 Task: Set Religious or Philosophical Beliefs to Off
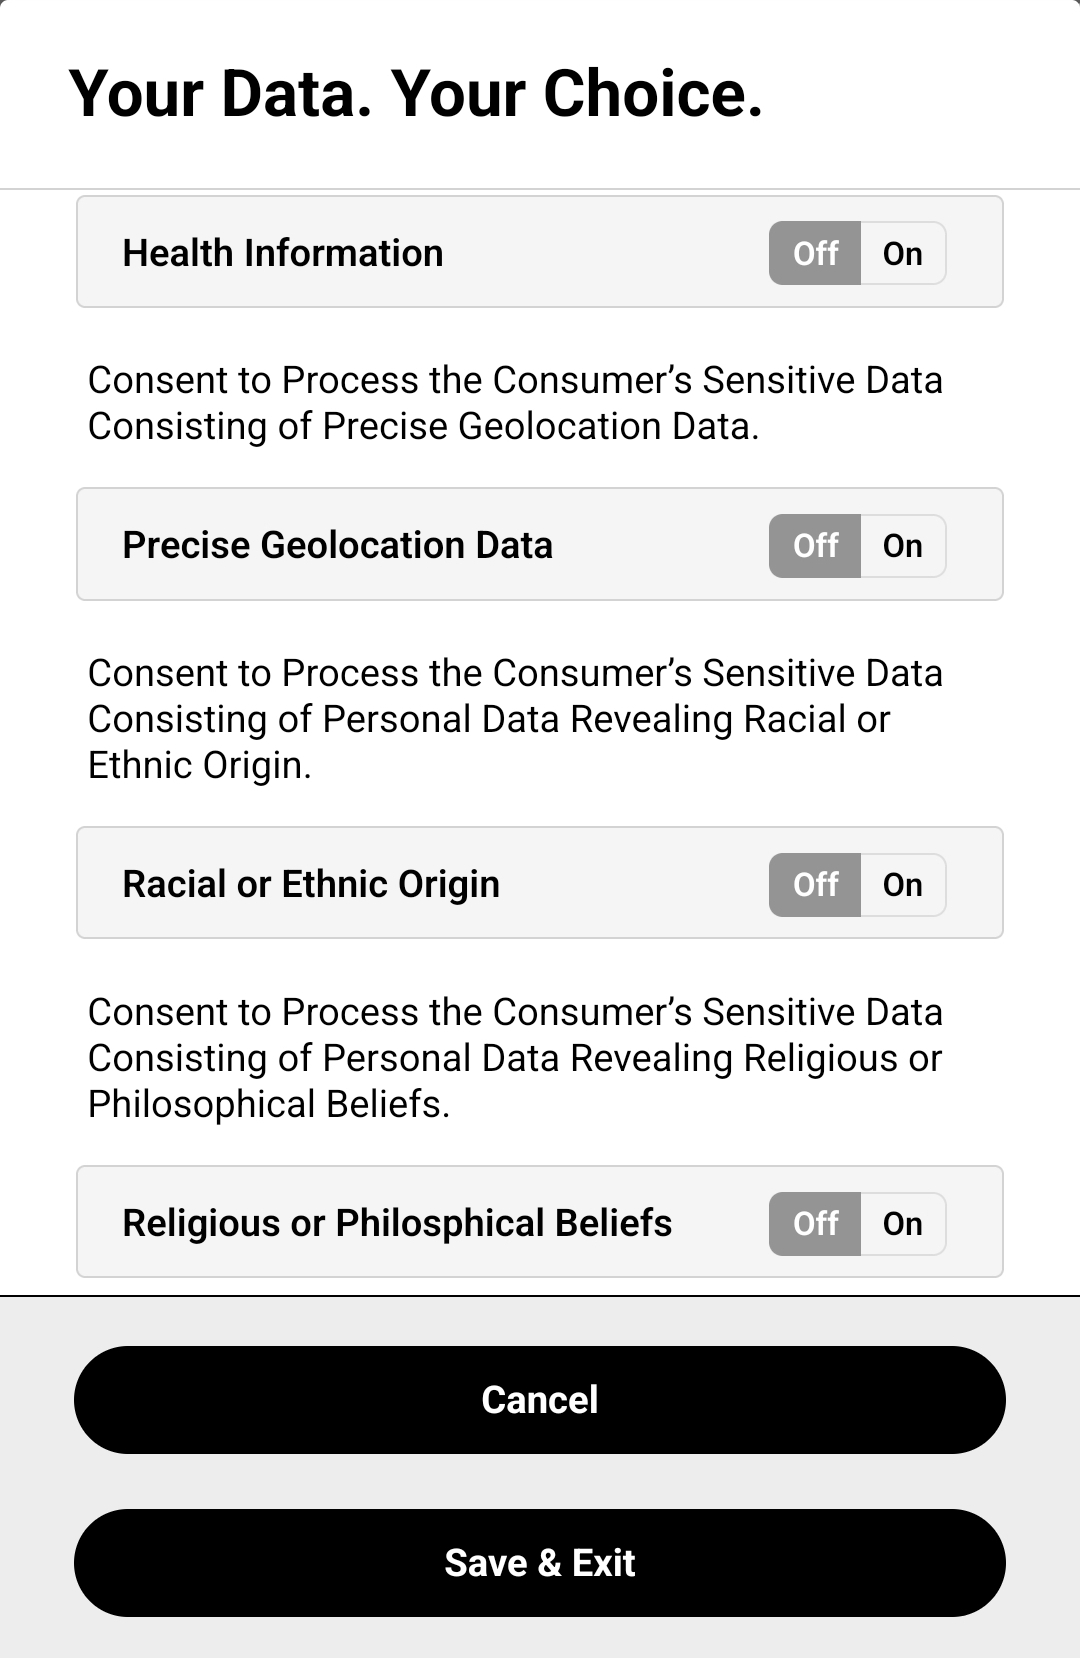pyautogui.click(x=815, y=1224)
